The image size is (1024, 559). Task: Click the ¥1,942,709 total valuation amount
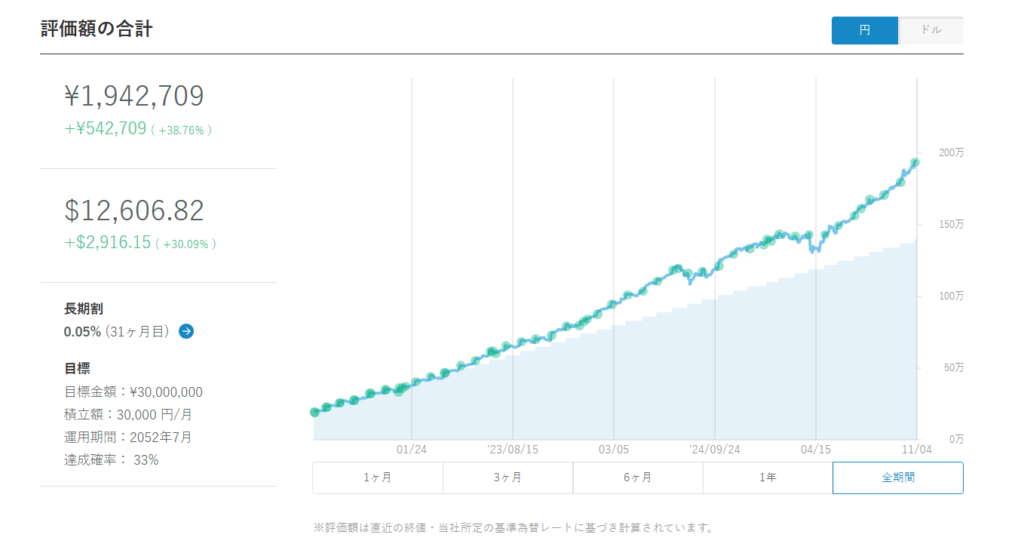[x=134, y=96]
